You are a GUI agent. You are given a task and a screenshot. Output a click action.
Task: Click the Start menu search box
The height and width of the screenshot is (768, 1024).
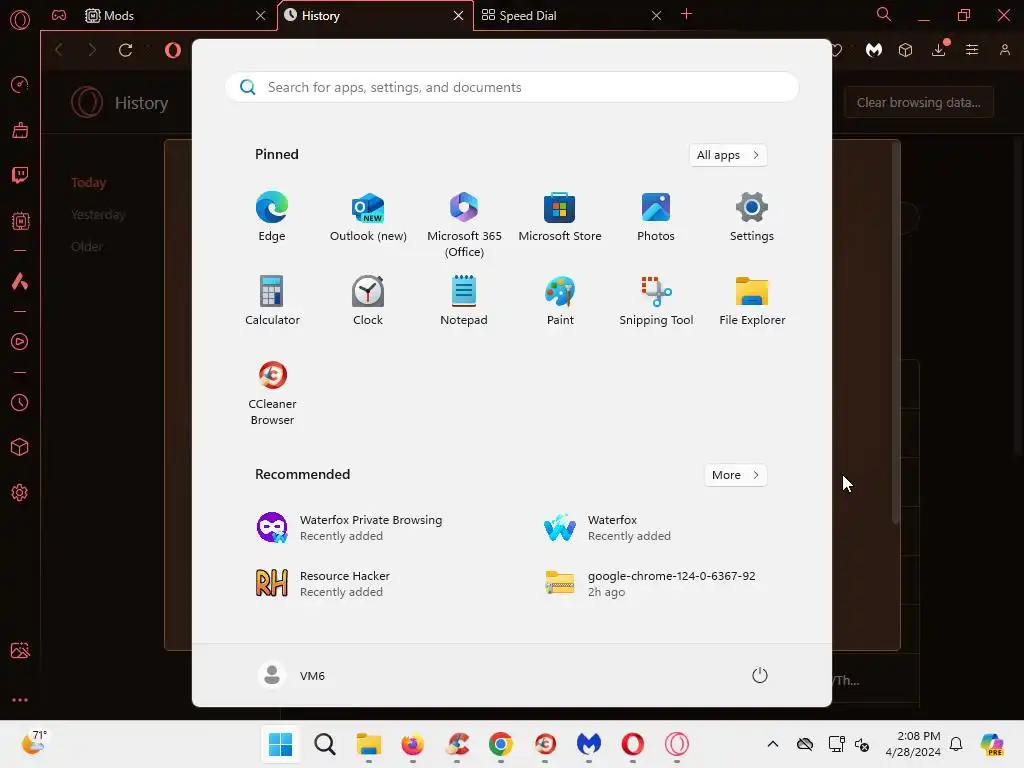[512, 87]
